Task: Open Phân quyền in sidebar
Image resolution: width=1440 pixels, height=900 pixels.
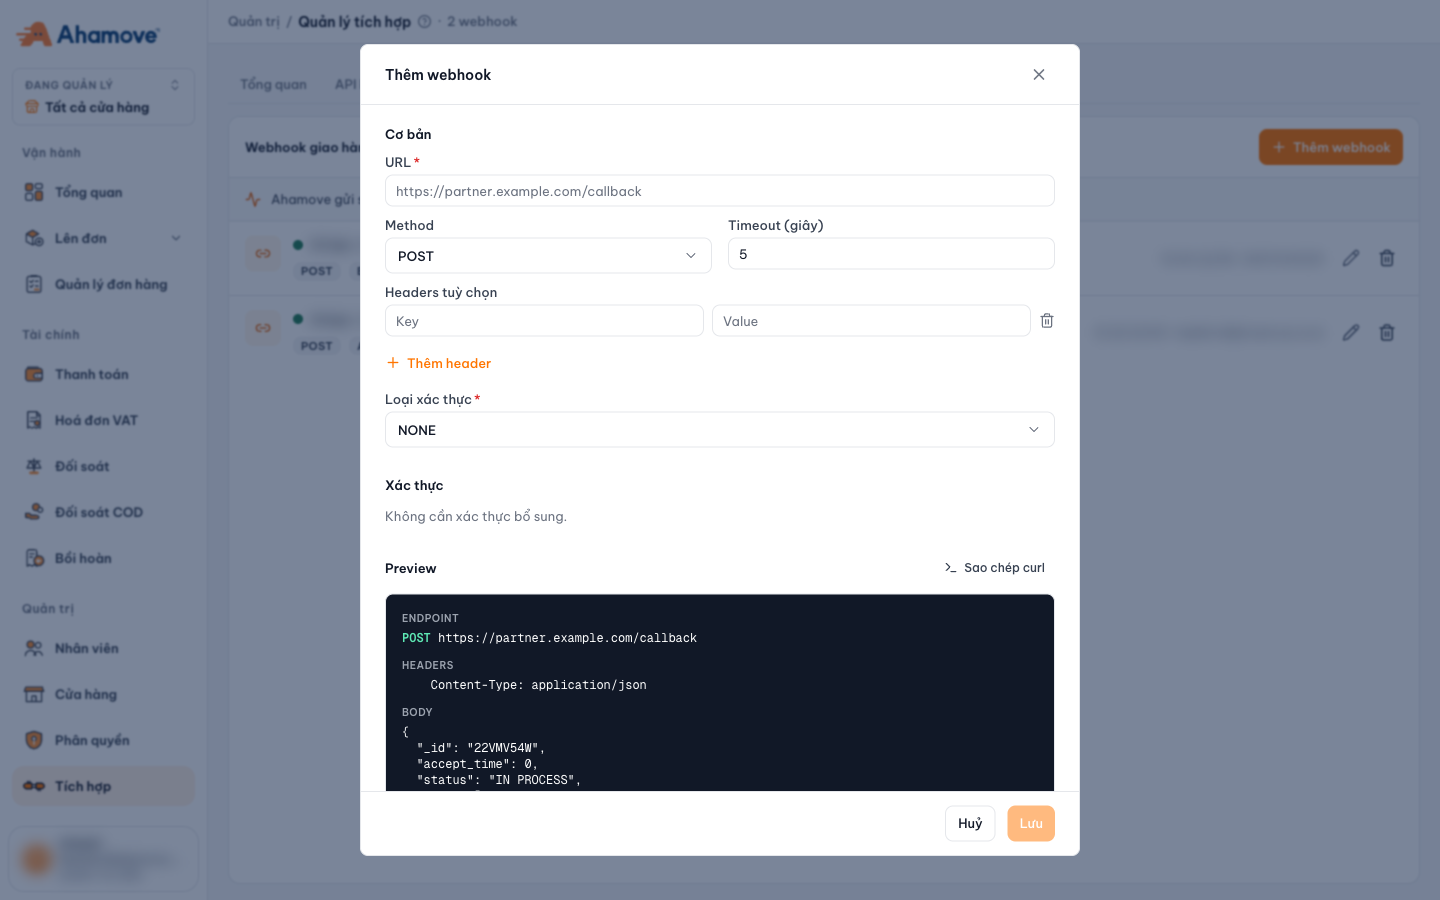Action: tap(103, 740)
